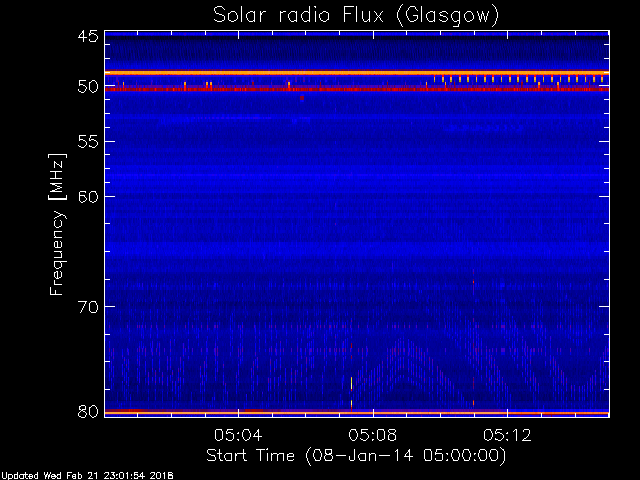This screenshot has width=640, height=480.
Task: Click the Start Time axis label
Action: (x=355, y=455)
